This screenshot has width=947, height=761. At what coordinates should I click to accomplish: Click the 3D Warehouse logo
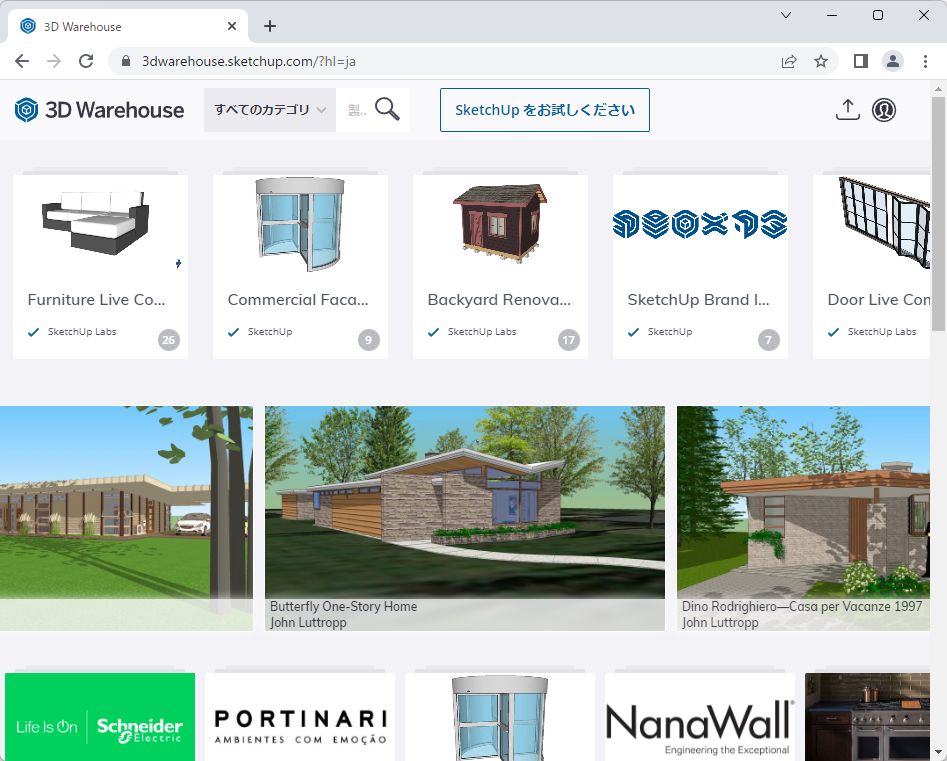click(x=99, y=110)
